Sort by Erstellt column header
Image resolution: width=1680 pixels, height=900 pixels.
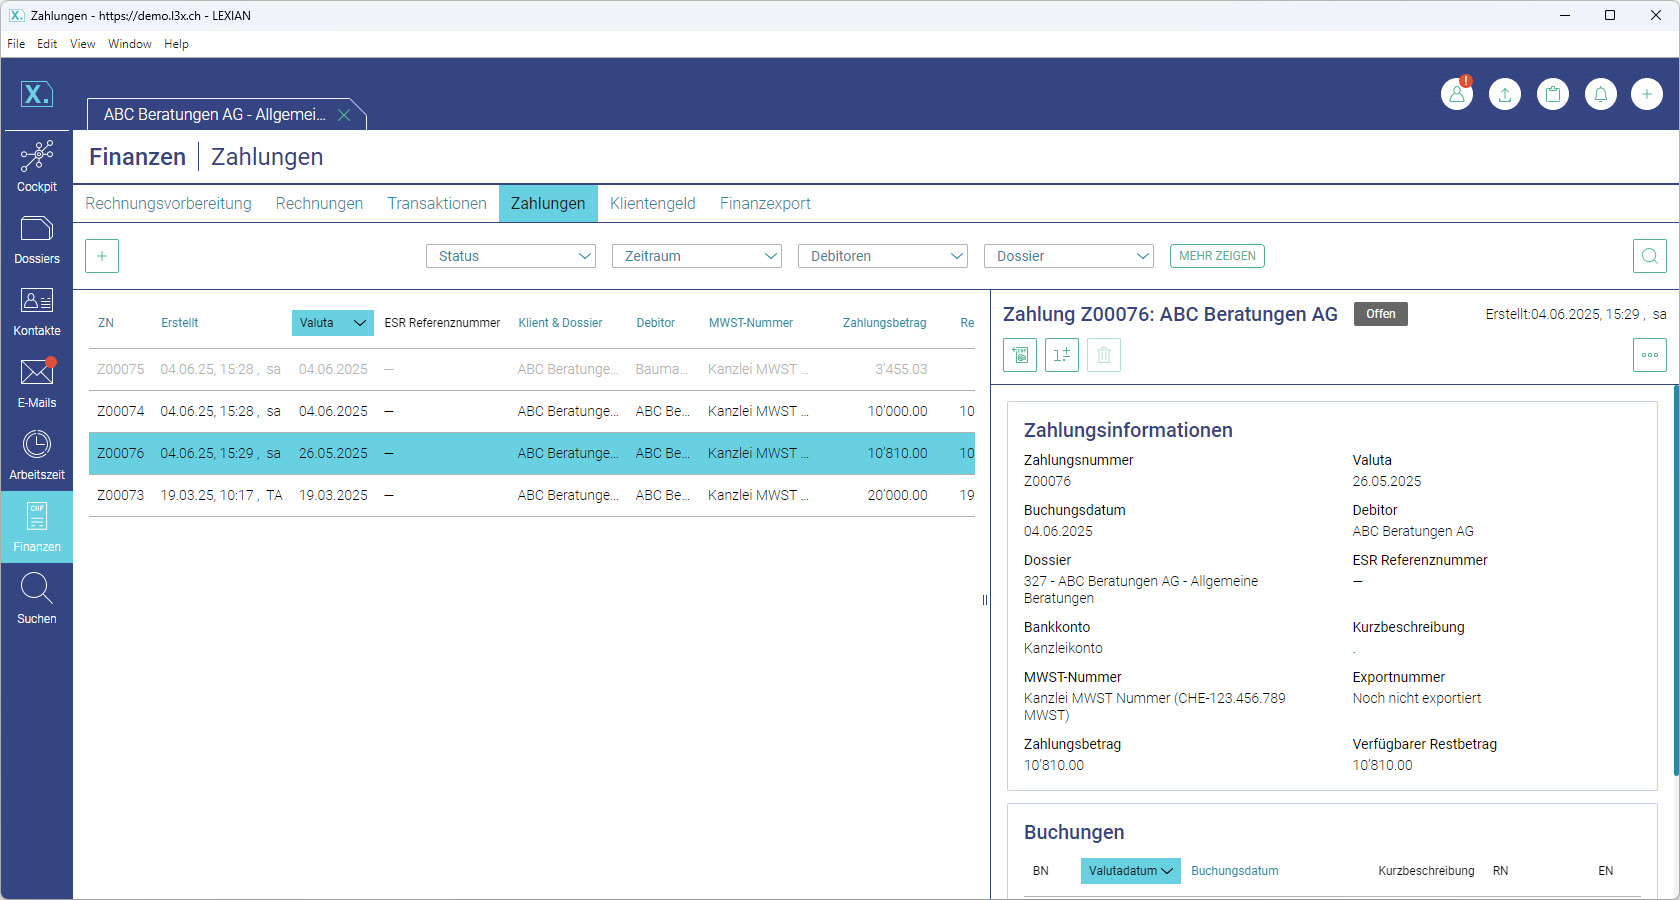(180, 323)
